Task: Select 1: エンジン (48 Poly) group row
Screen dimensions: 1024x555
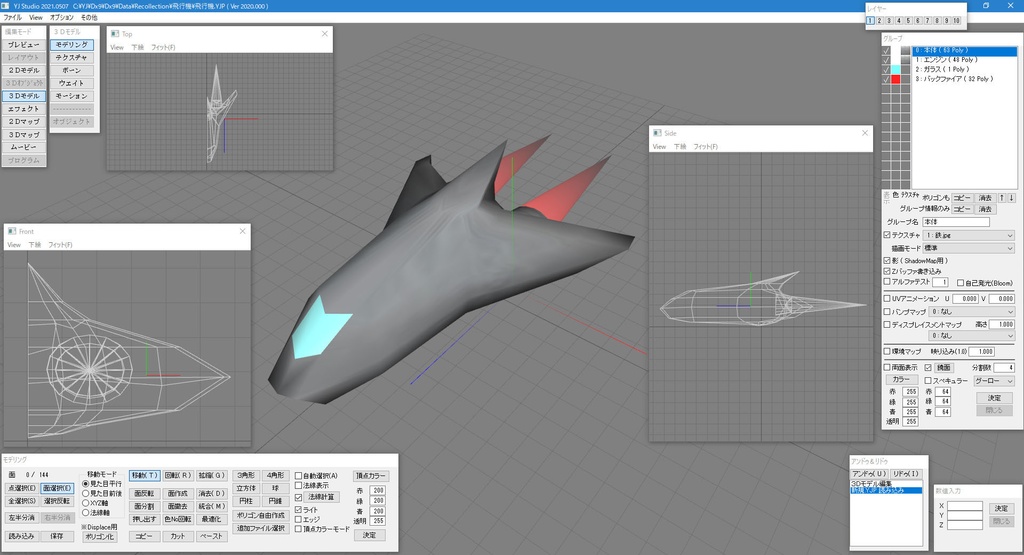Action: click(x=964, y=59)
